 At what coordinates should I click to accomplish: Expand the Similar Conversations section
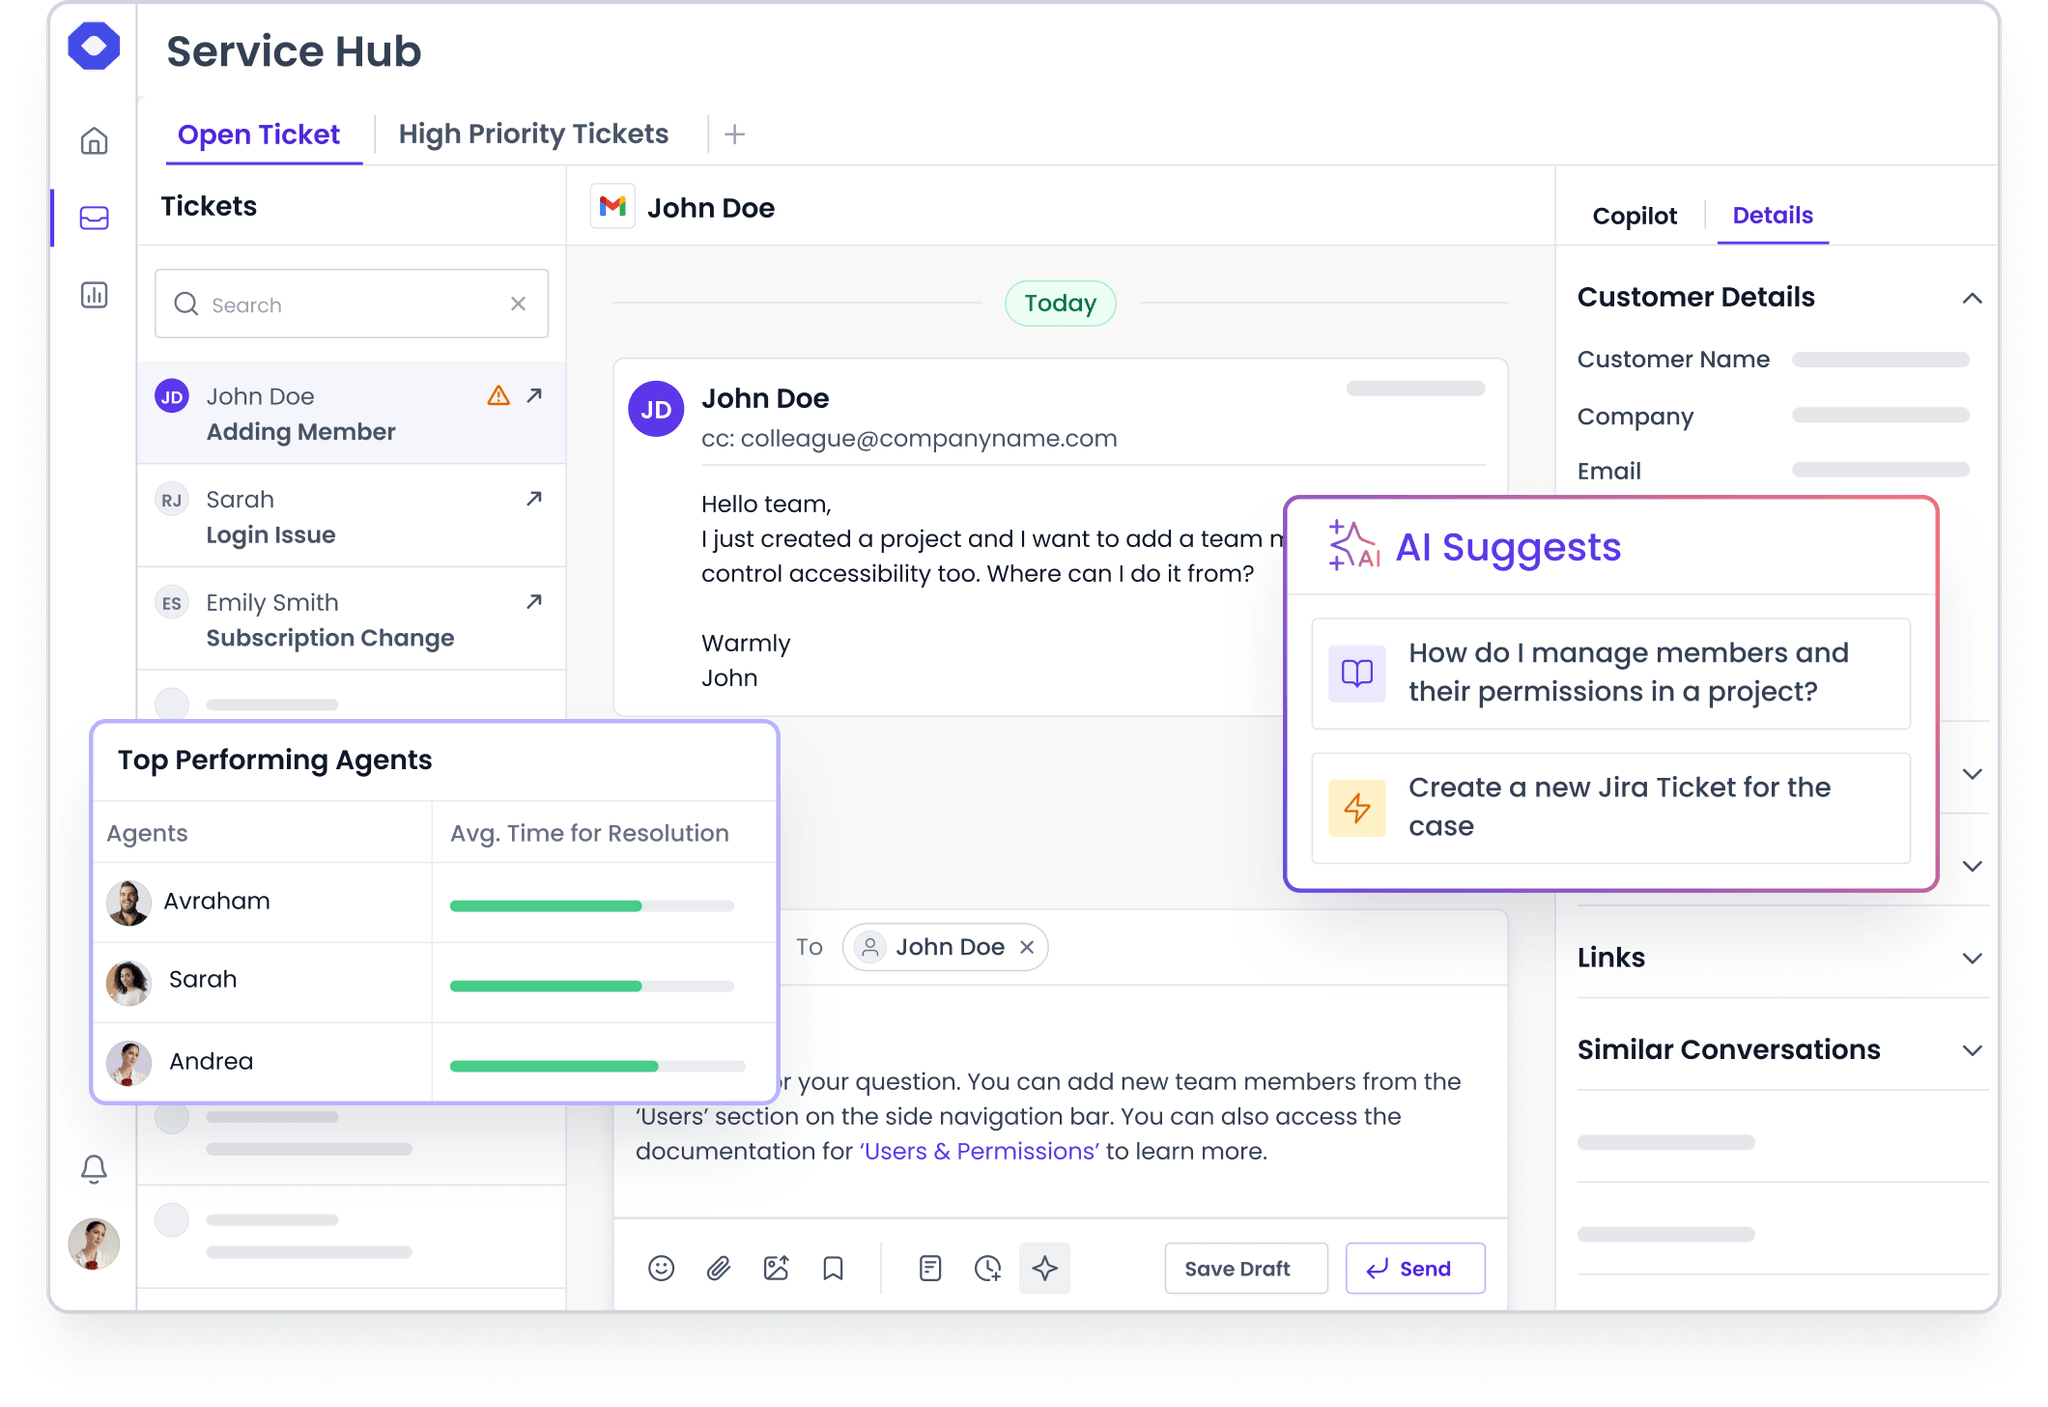point(1972,1050)
